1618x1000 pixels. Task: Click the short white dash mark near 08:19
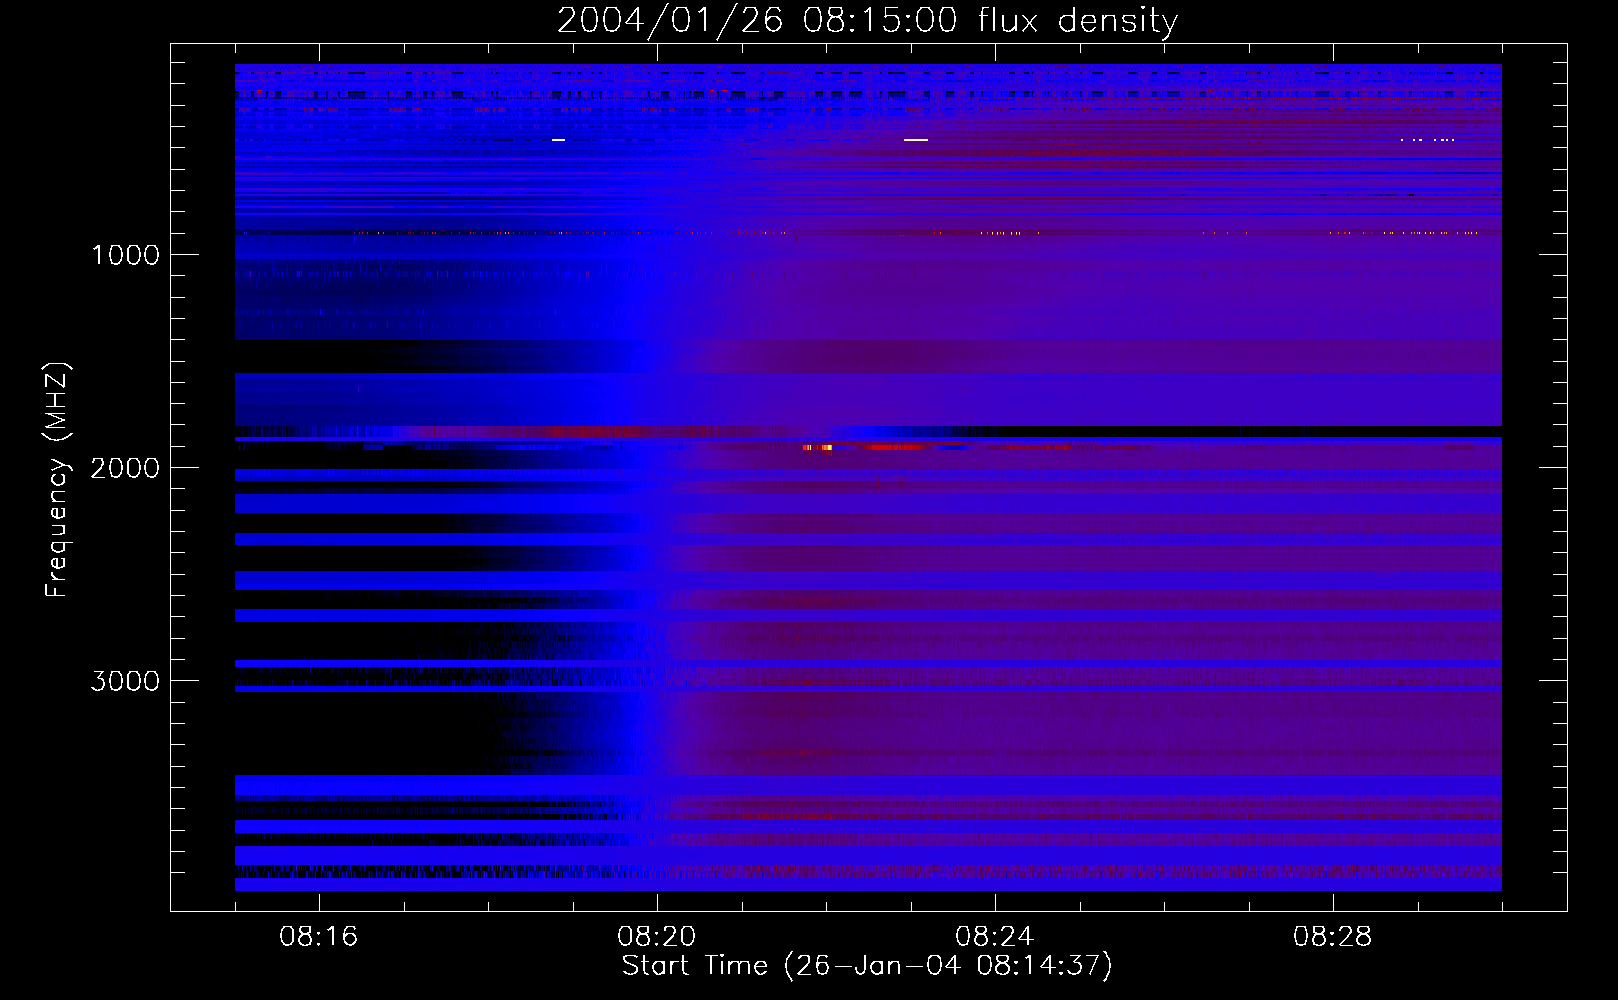coord(558,140)
